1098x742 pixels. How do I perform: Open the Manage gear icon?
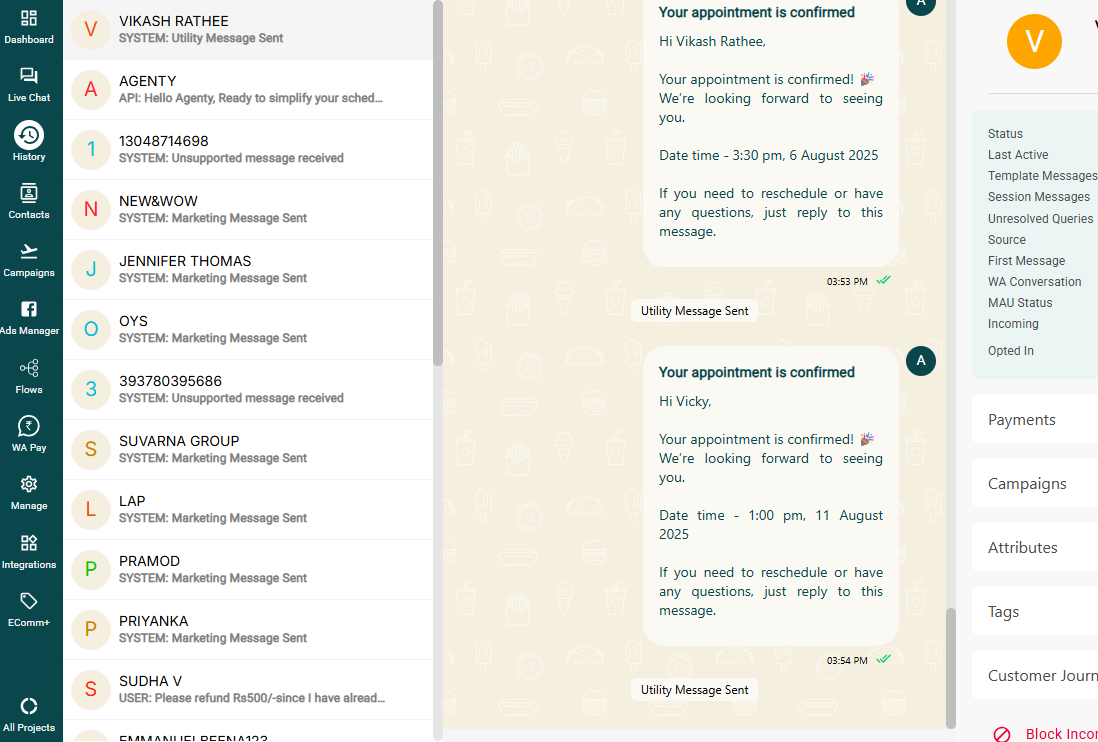point(29,484)
